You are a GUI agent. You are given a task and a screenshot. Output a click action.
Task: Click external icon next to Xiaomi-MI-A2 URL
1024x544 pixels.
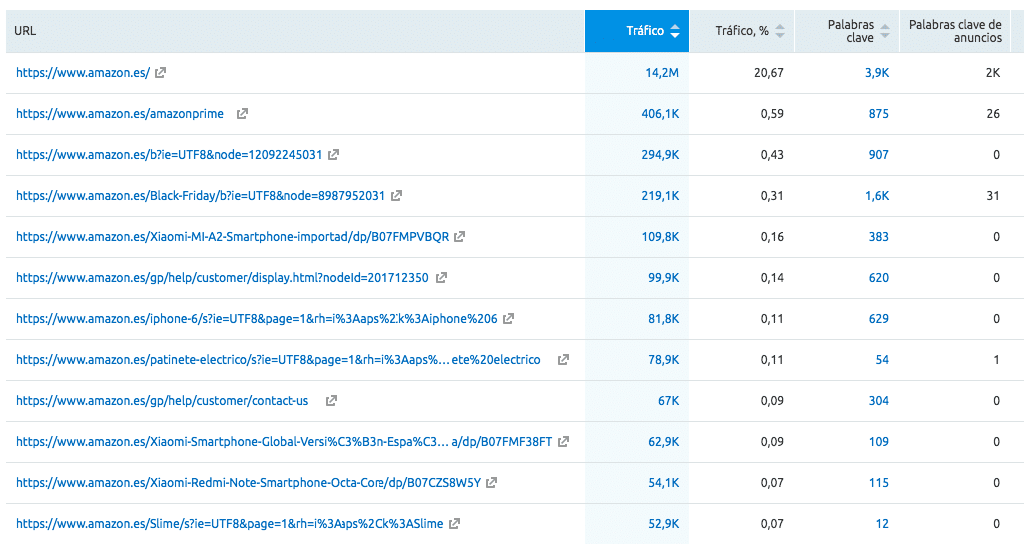pyautogui.click(x=460, y=236)
